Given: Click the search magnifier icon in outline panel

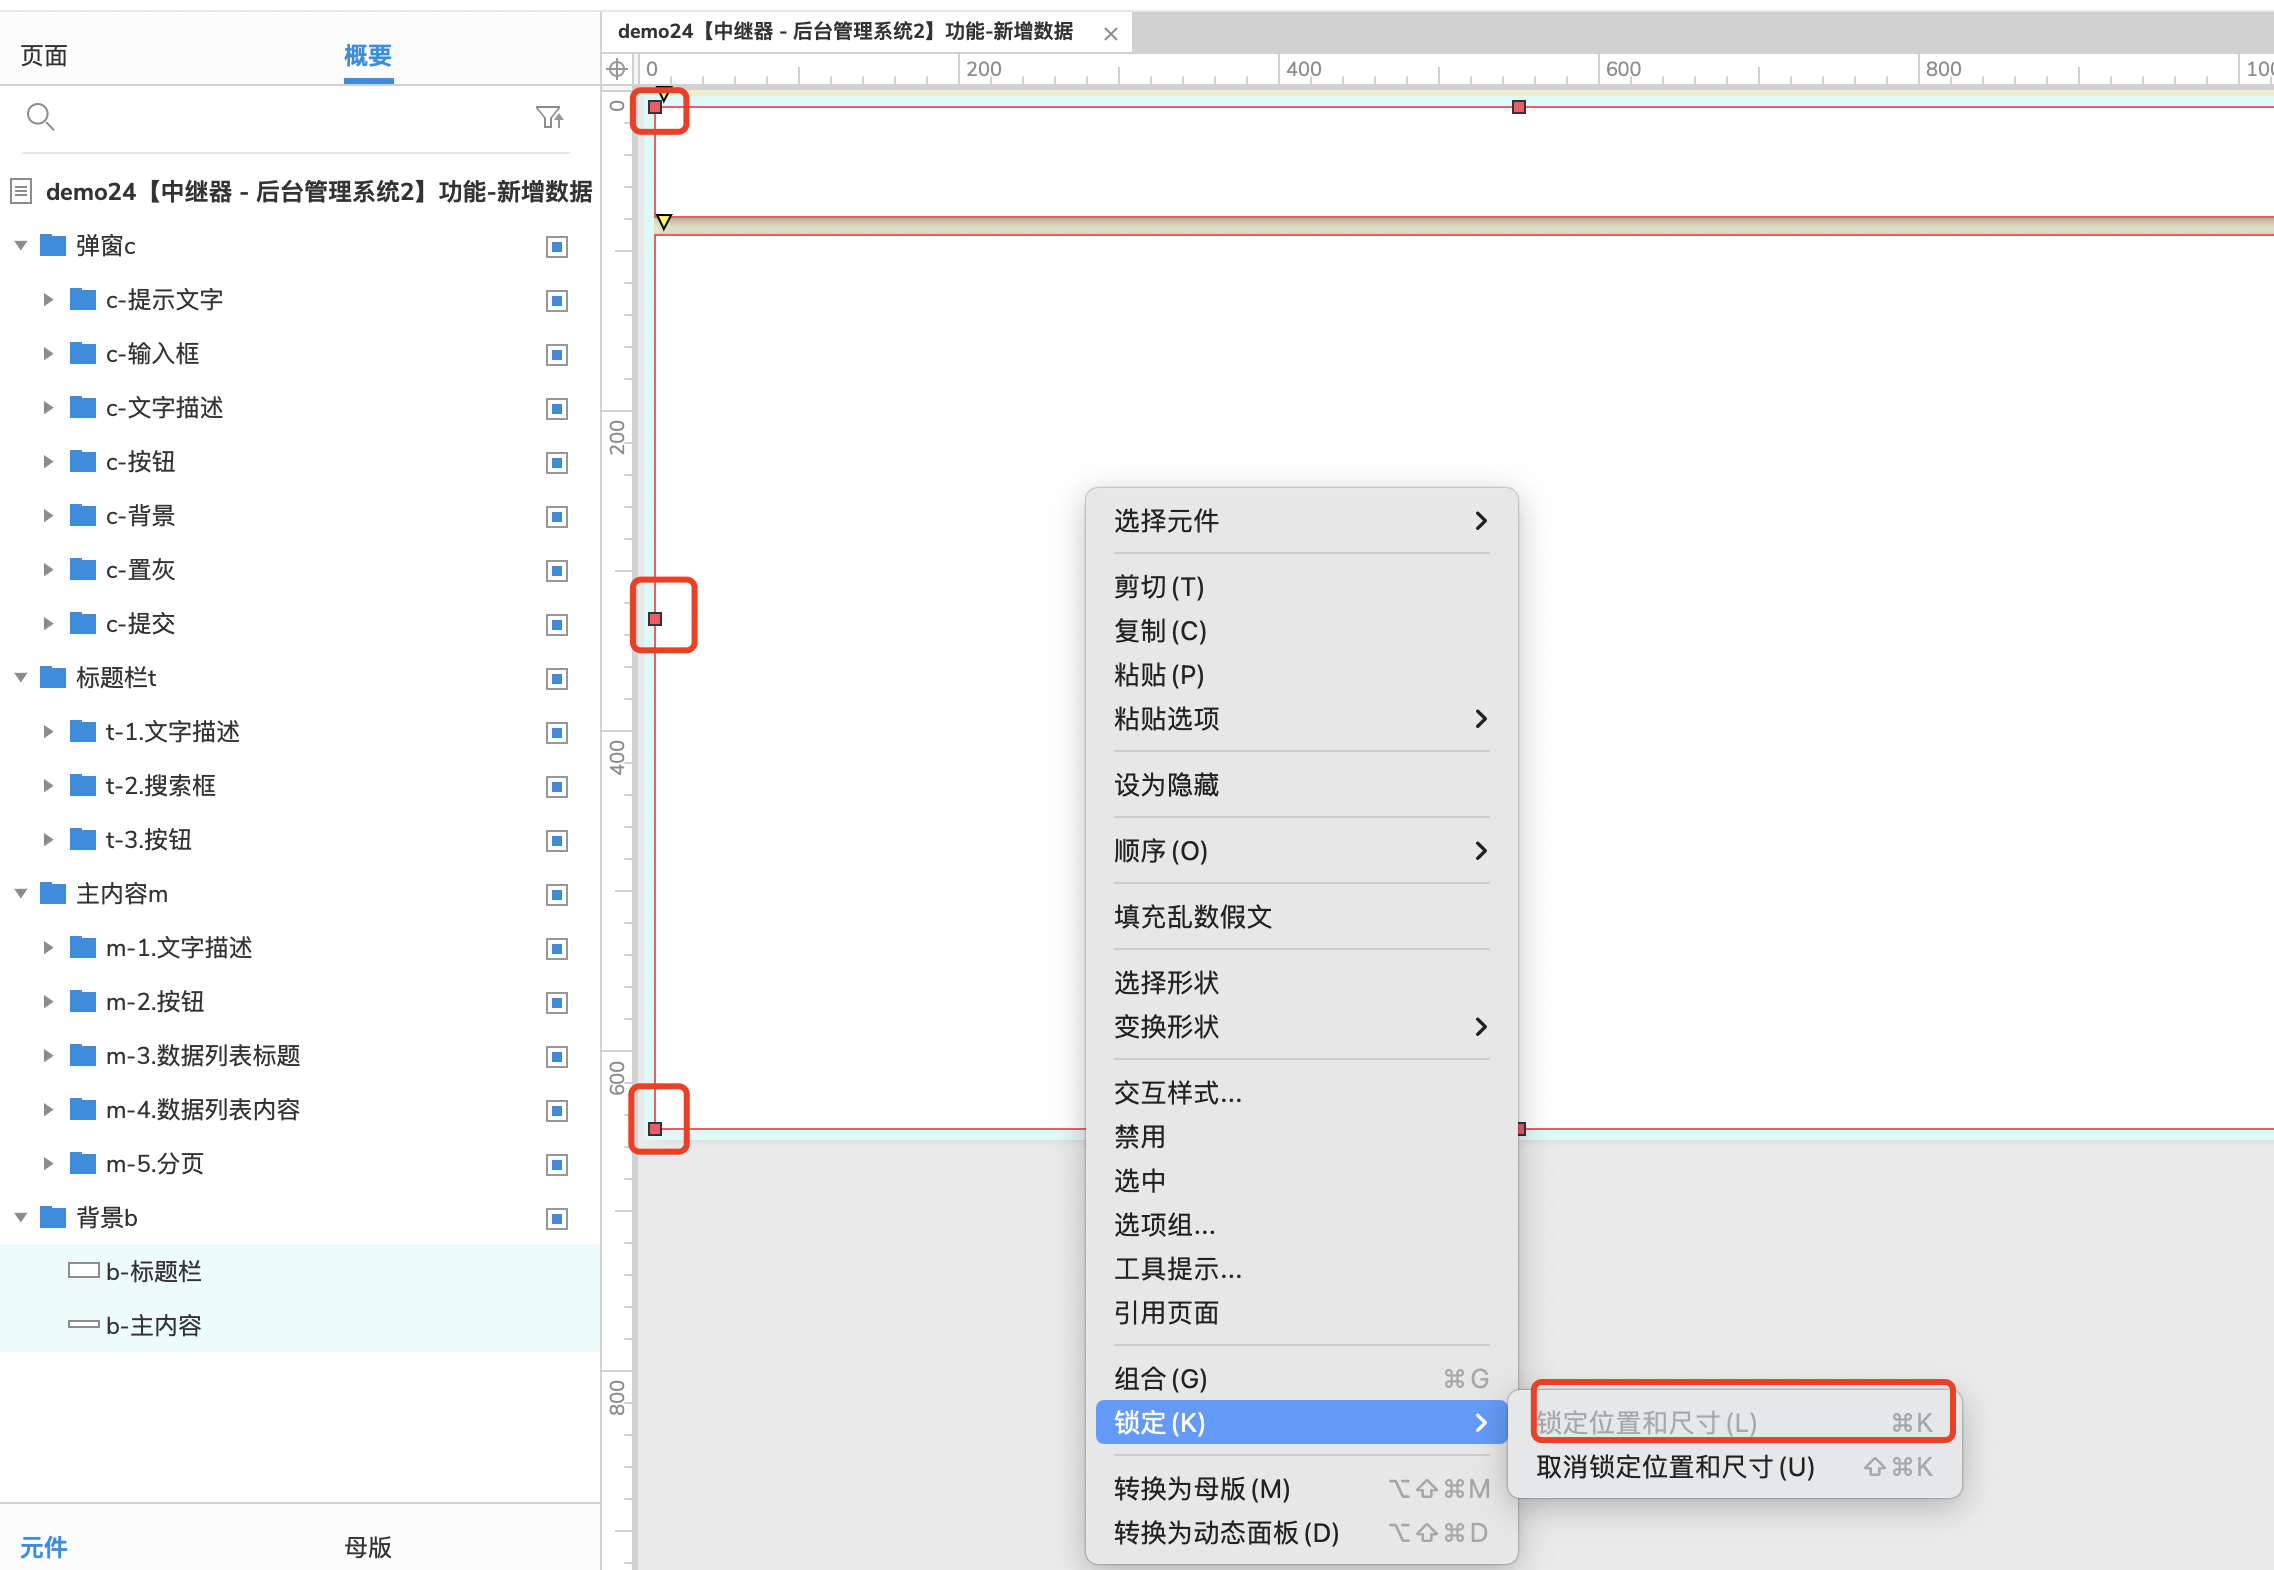Looking at the screenshot, I should point(40,117).
